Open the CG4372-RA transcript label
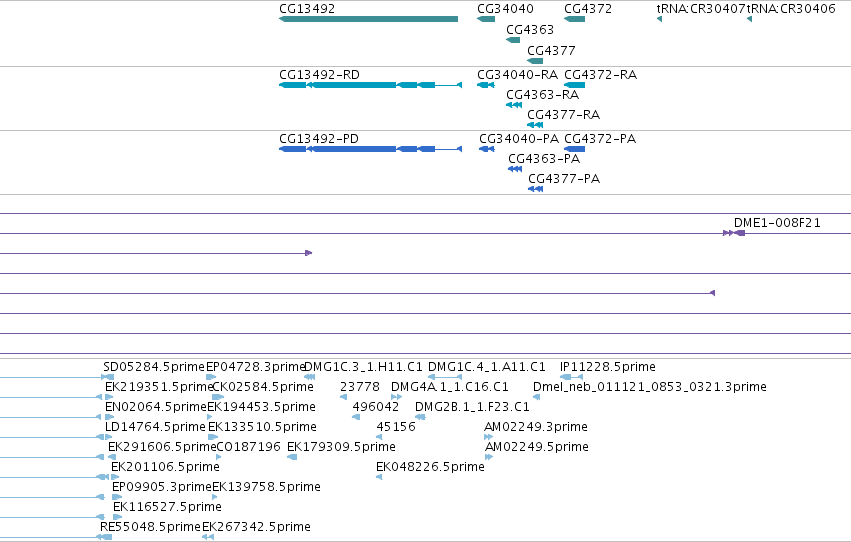This screenshot has height=542, width=851. pos(600,74)
